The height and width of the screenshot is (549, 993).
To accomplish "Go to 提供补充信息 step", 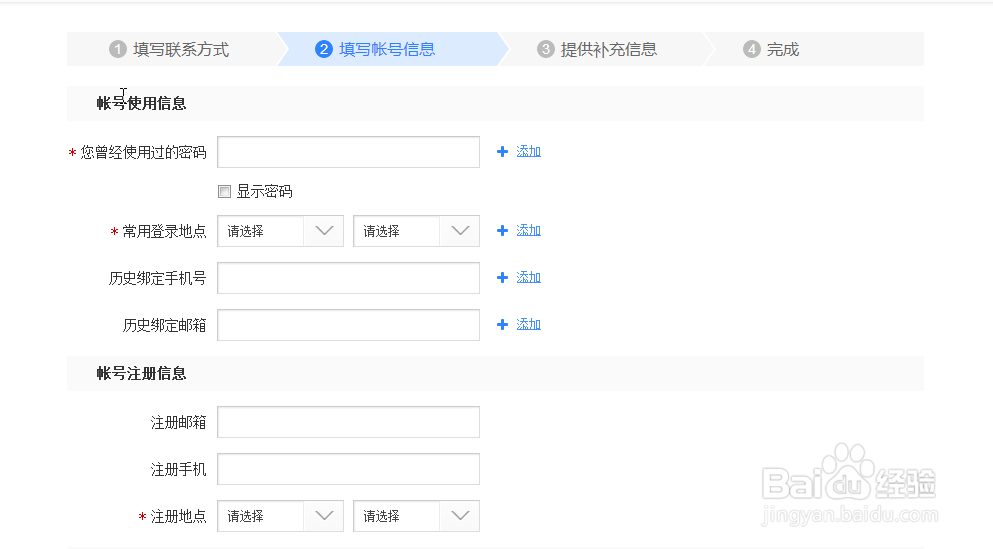I will 609,49.
